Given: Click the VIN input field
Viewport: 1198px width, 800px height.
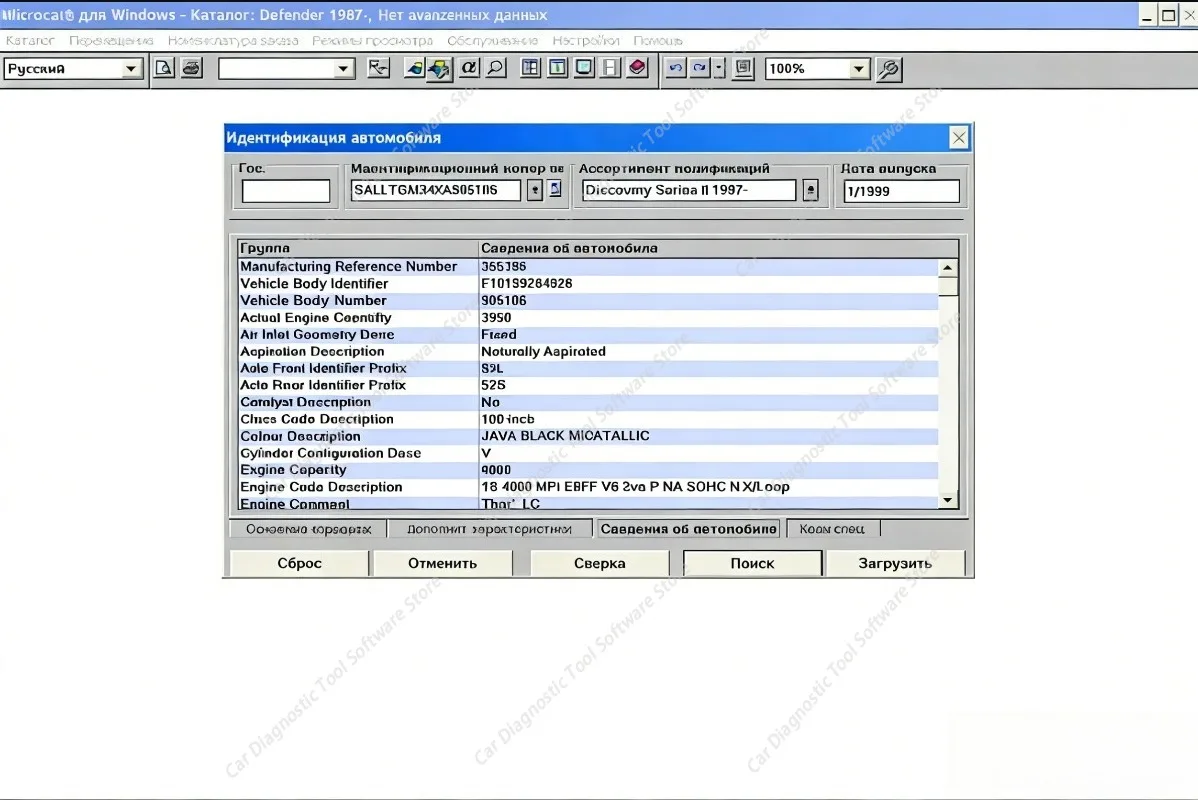Looking at the screenshot, I should [x=435, y=189].
